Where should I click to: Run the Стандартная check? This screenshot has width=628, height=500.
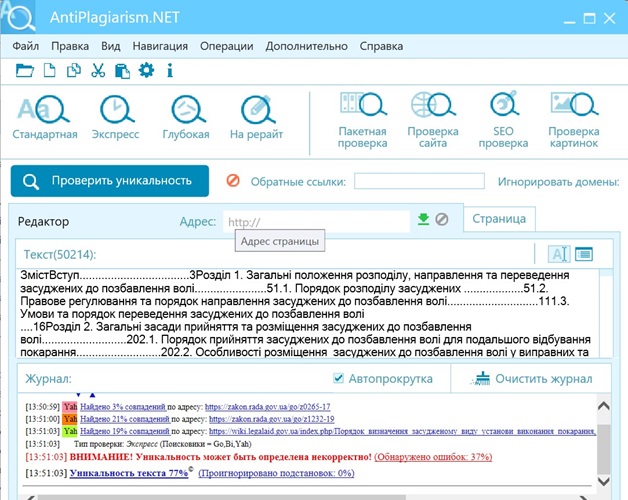44,117
